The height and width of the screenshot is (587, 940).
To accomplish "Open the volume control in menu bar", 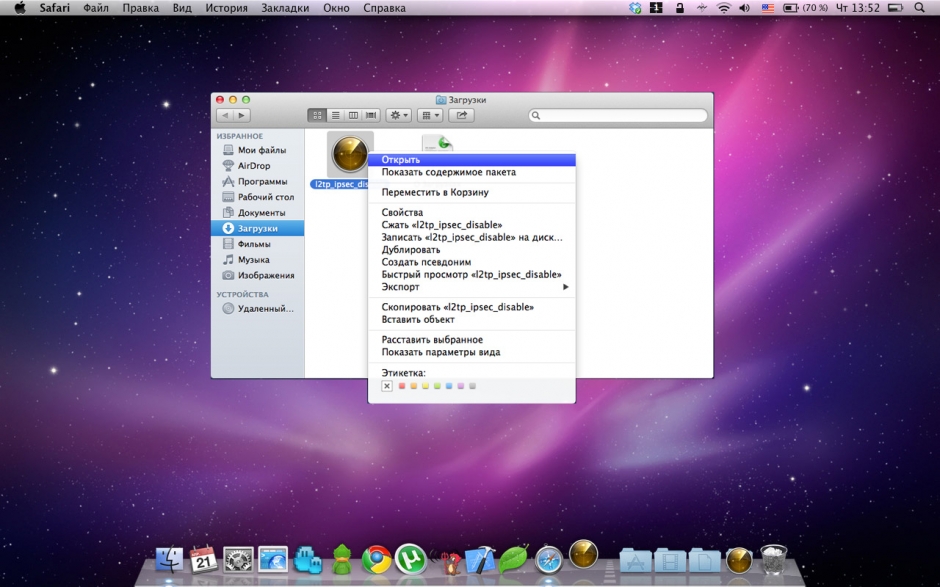I will tap(745, 8).
